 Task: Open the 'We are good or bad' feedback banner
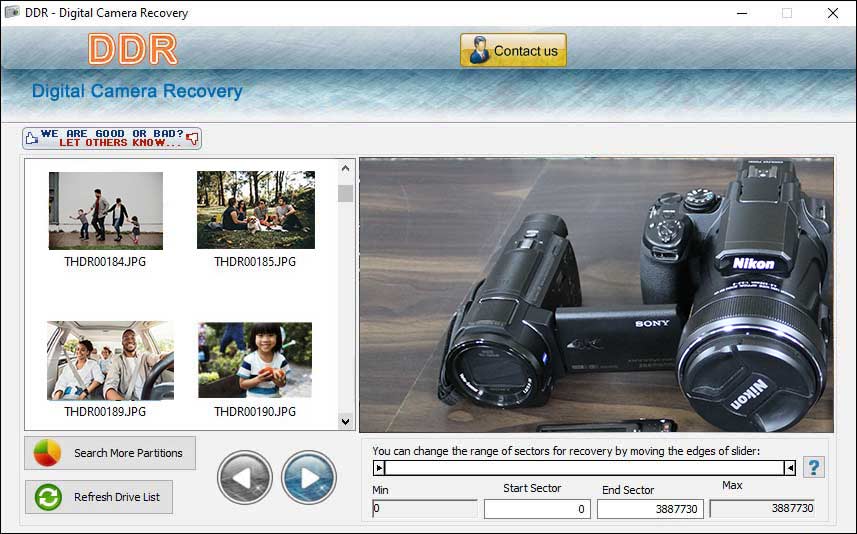[112, 138]
